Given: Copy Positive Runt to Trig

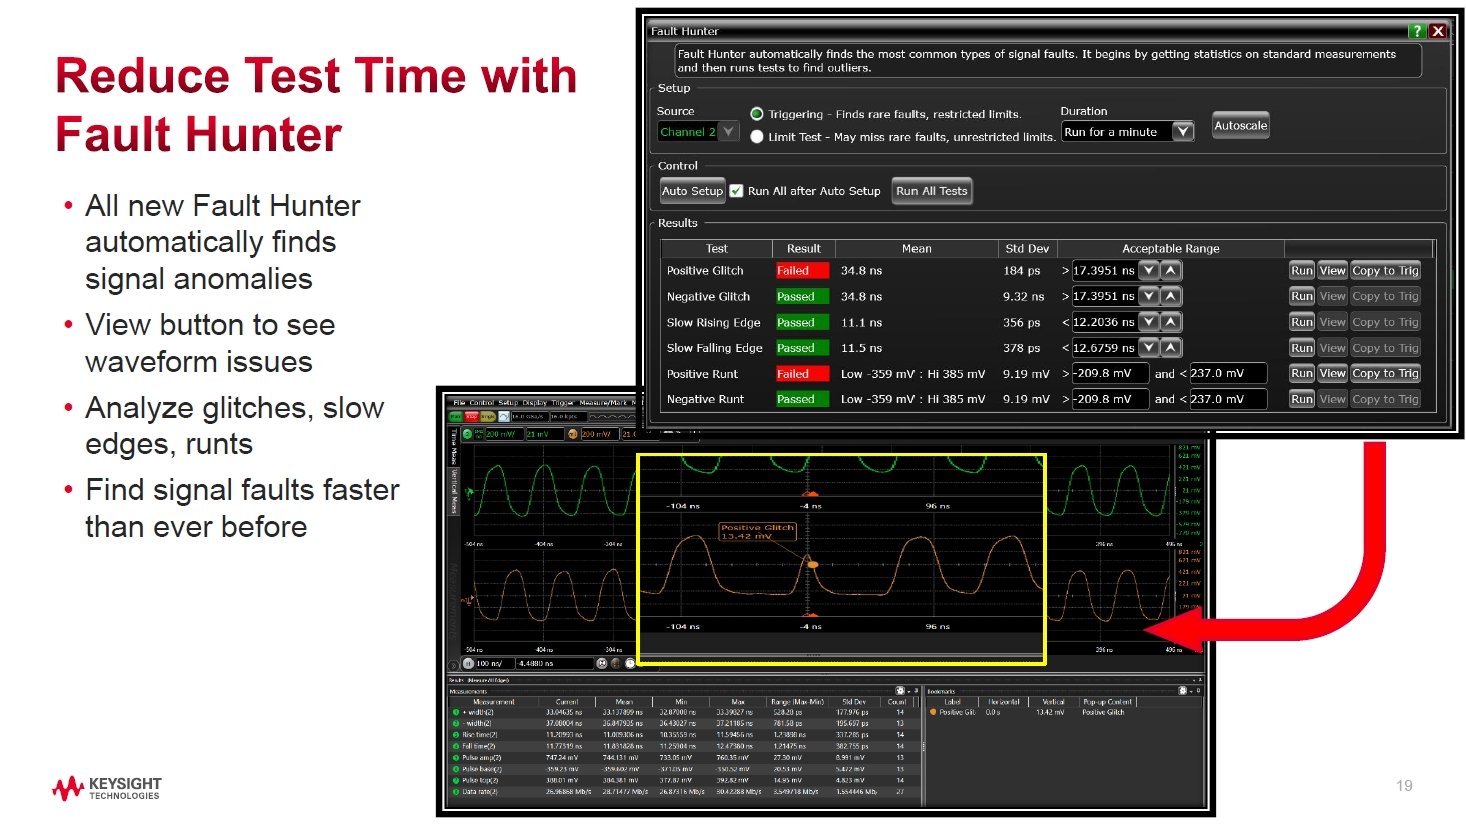Looking at the screenshot, I should click(1385, 373).
